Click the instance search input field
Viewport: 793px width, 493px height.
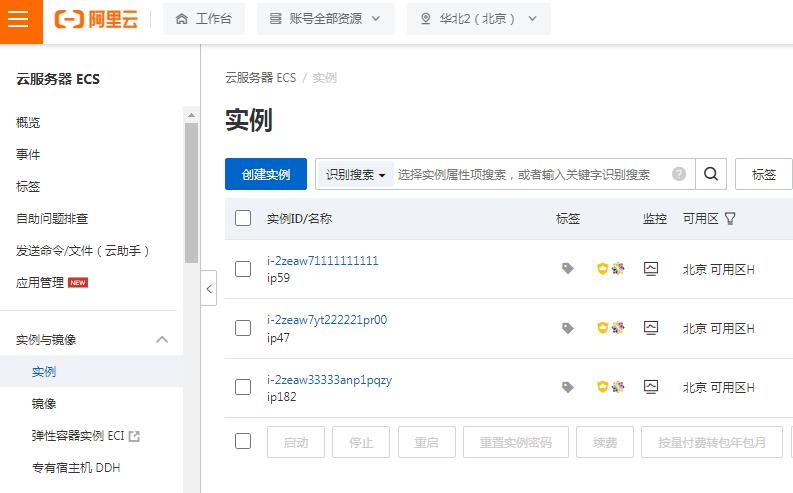(x=525, y=174)
